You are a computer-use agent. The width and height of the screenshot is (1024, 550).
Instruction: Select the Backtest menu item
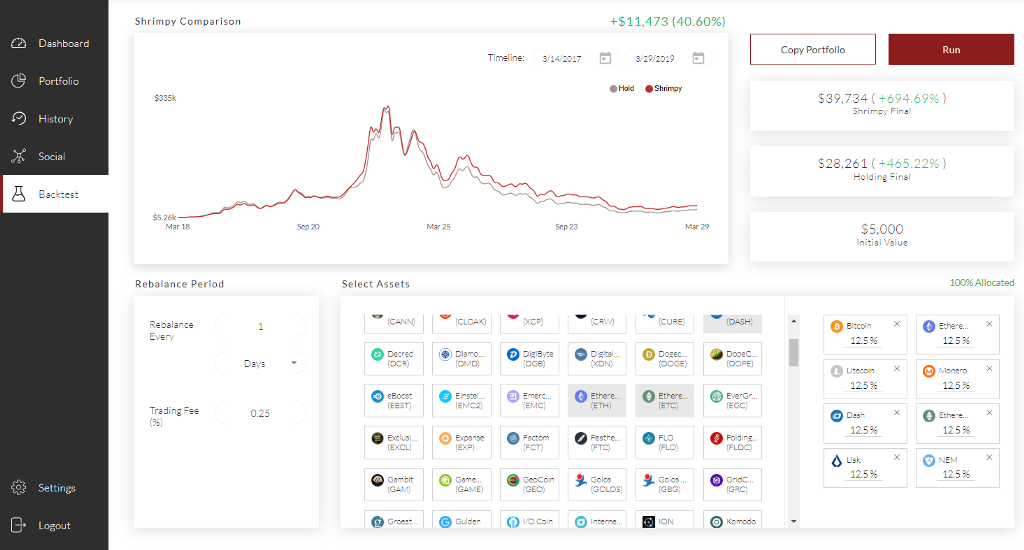coord(54,194)
